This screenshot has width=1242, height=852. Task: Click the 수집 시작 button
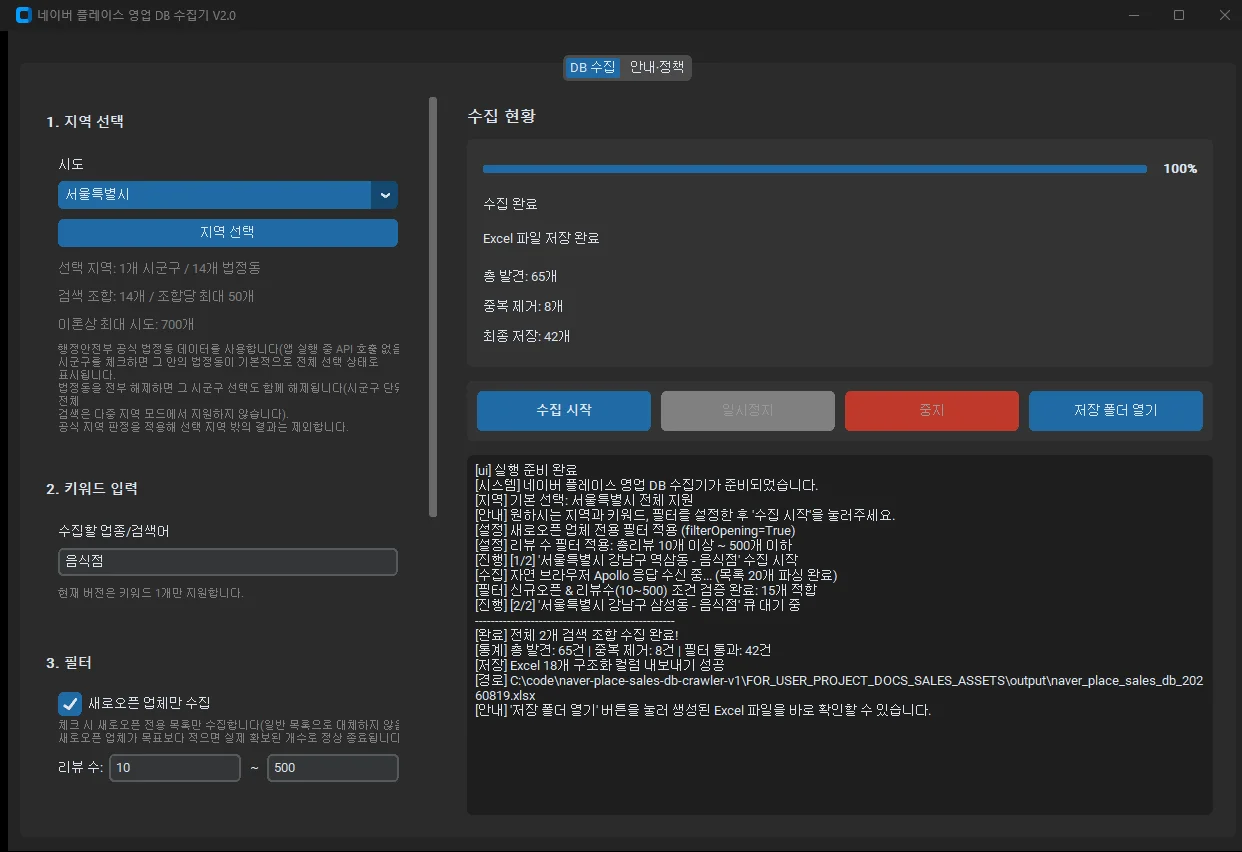564,410
